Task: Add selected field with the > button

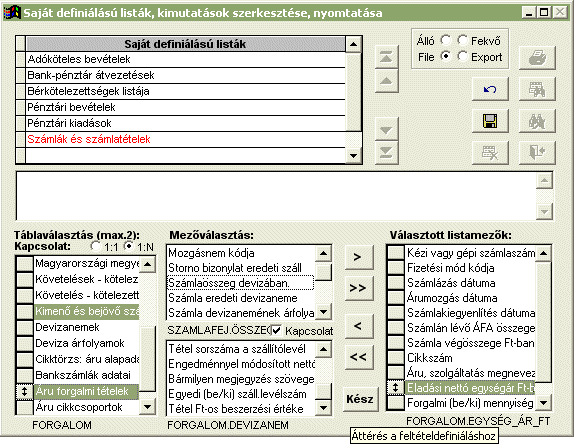Action: 358,257
